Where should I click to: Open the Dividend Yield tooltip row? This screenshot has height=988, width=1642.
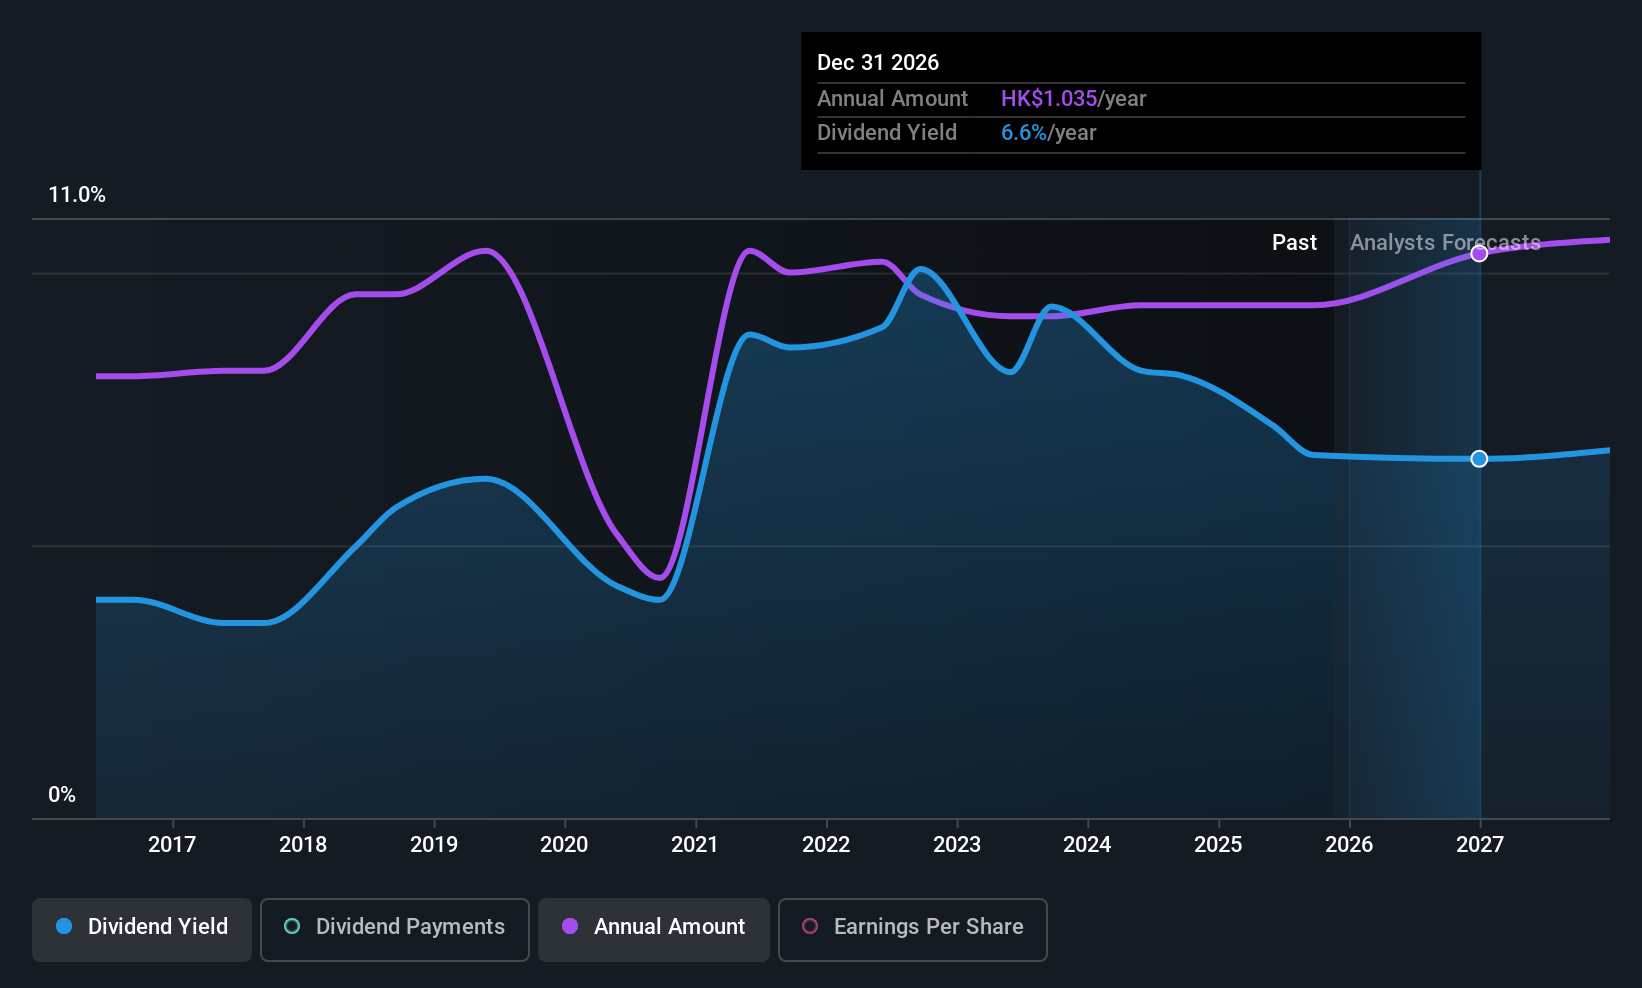tap(887, 132)
